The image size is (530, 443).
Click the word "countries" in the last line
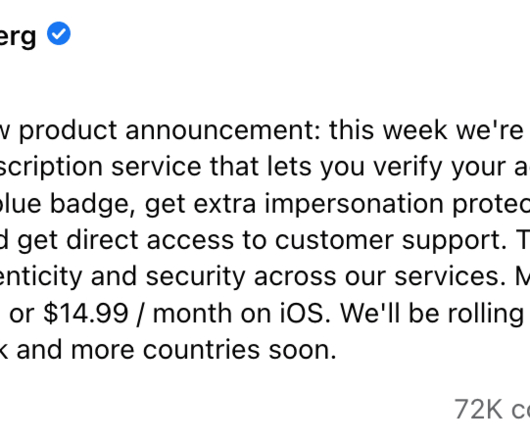point(201,350)
